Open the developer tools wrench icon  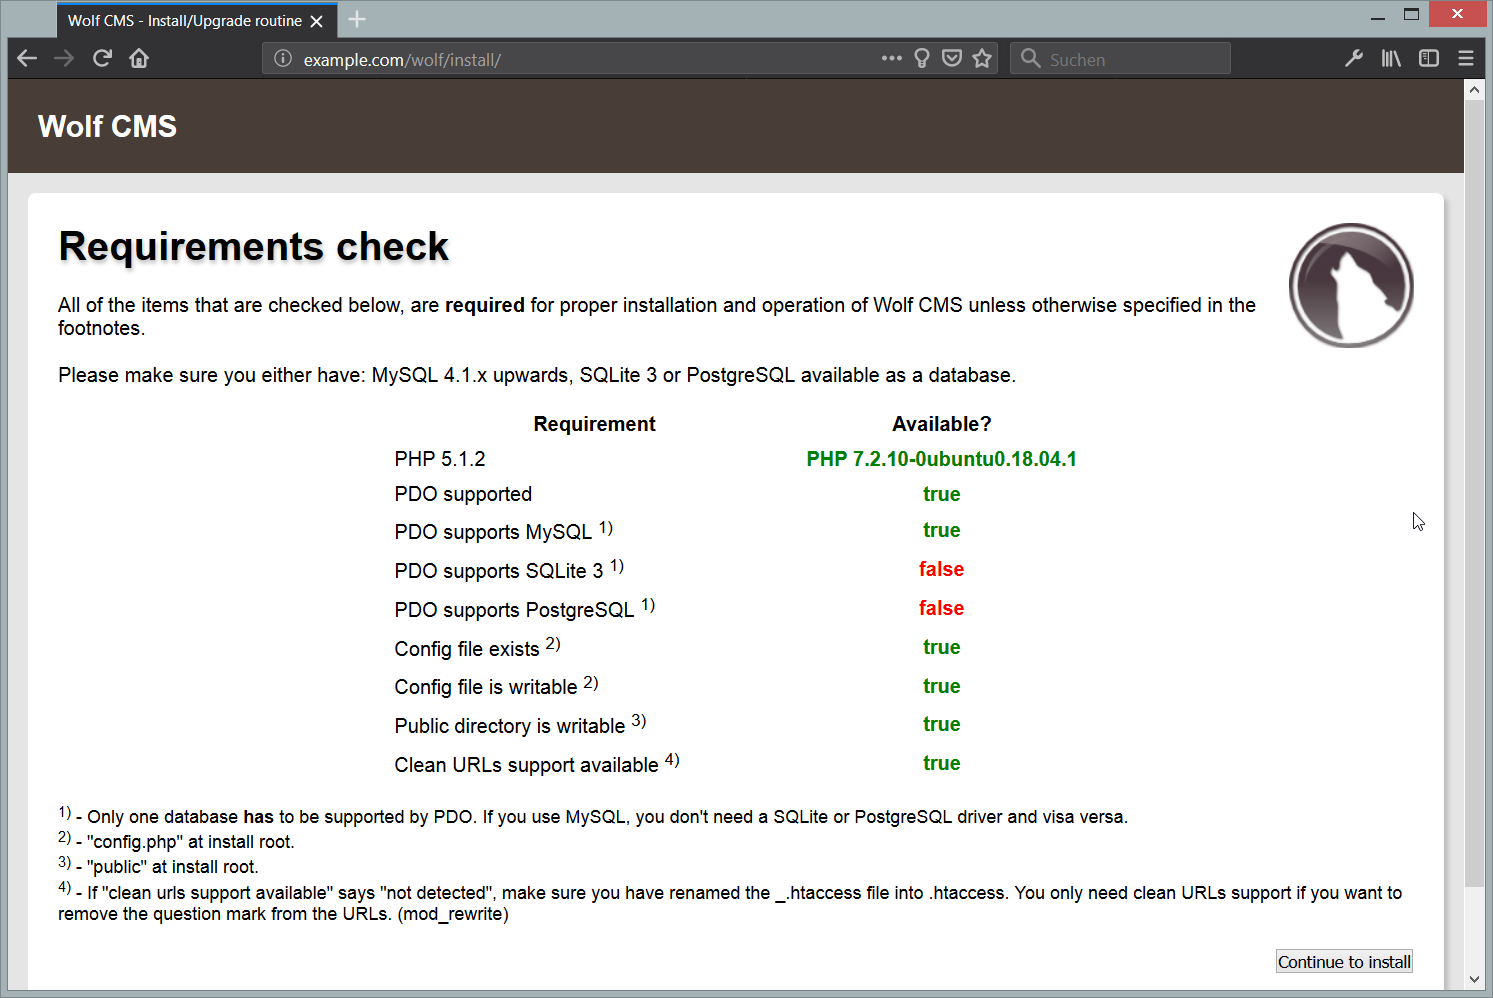tap(1354, 59)
